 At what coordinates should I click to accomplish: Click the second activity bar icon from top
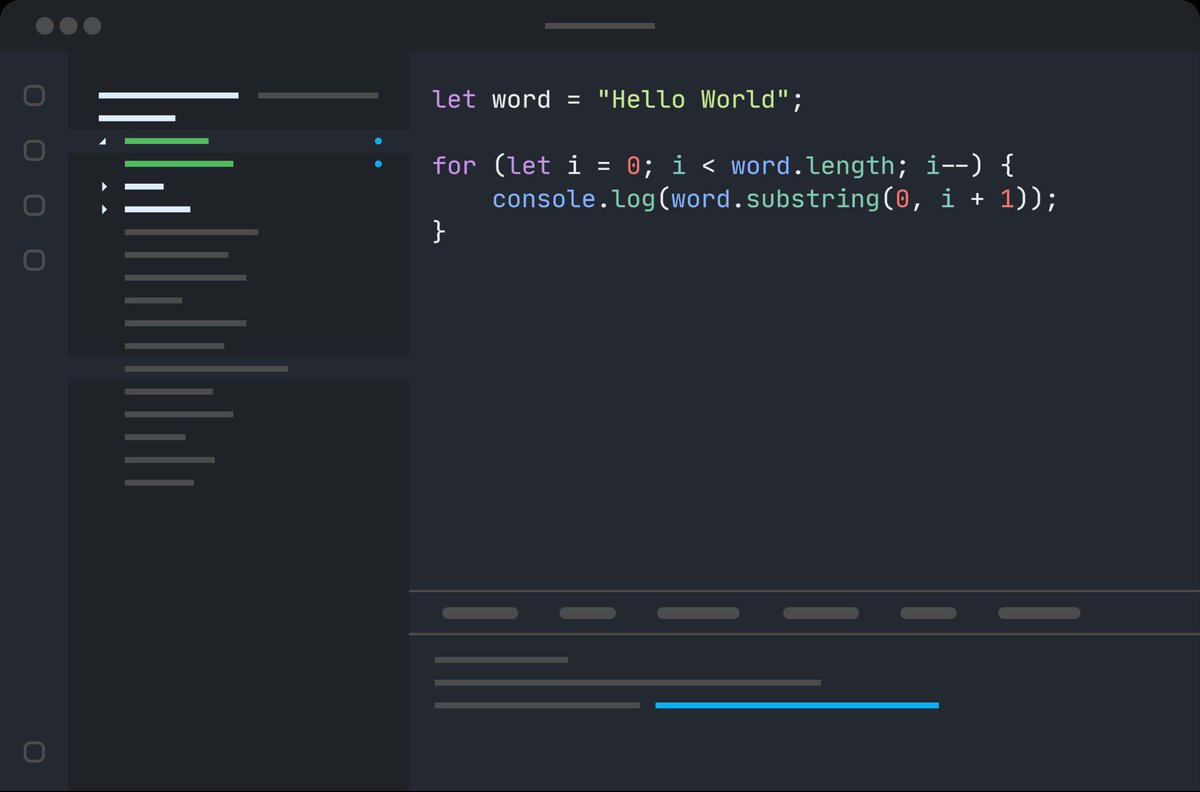[34, 151]
